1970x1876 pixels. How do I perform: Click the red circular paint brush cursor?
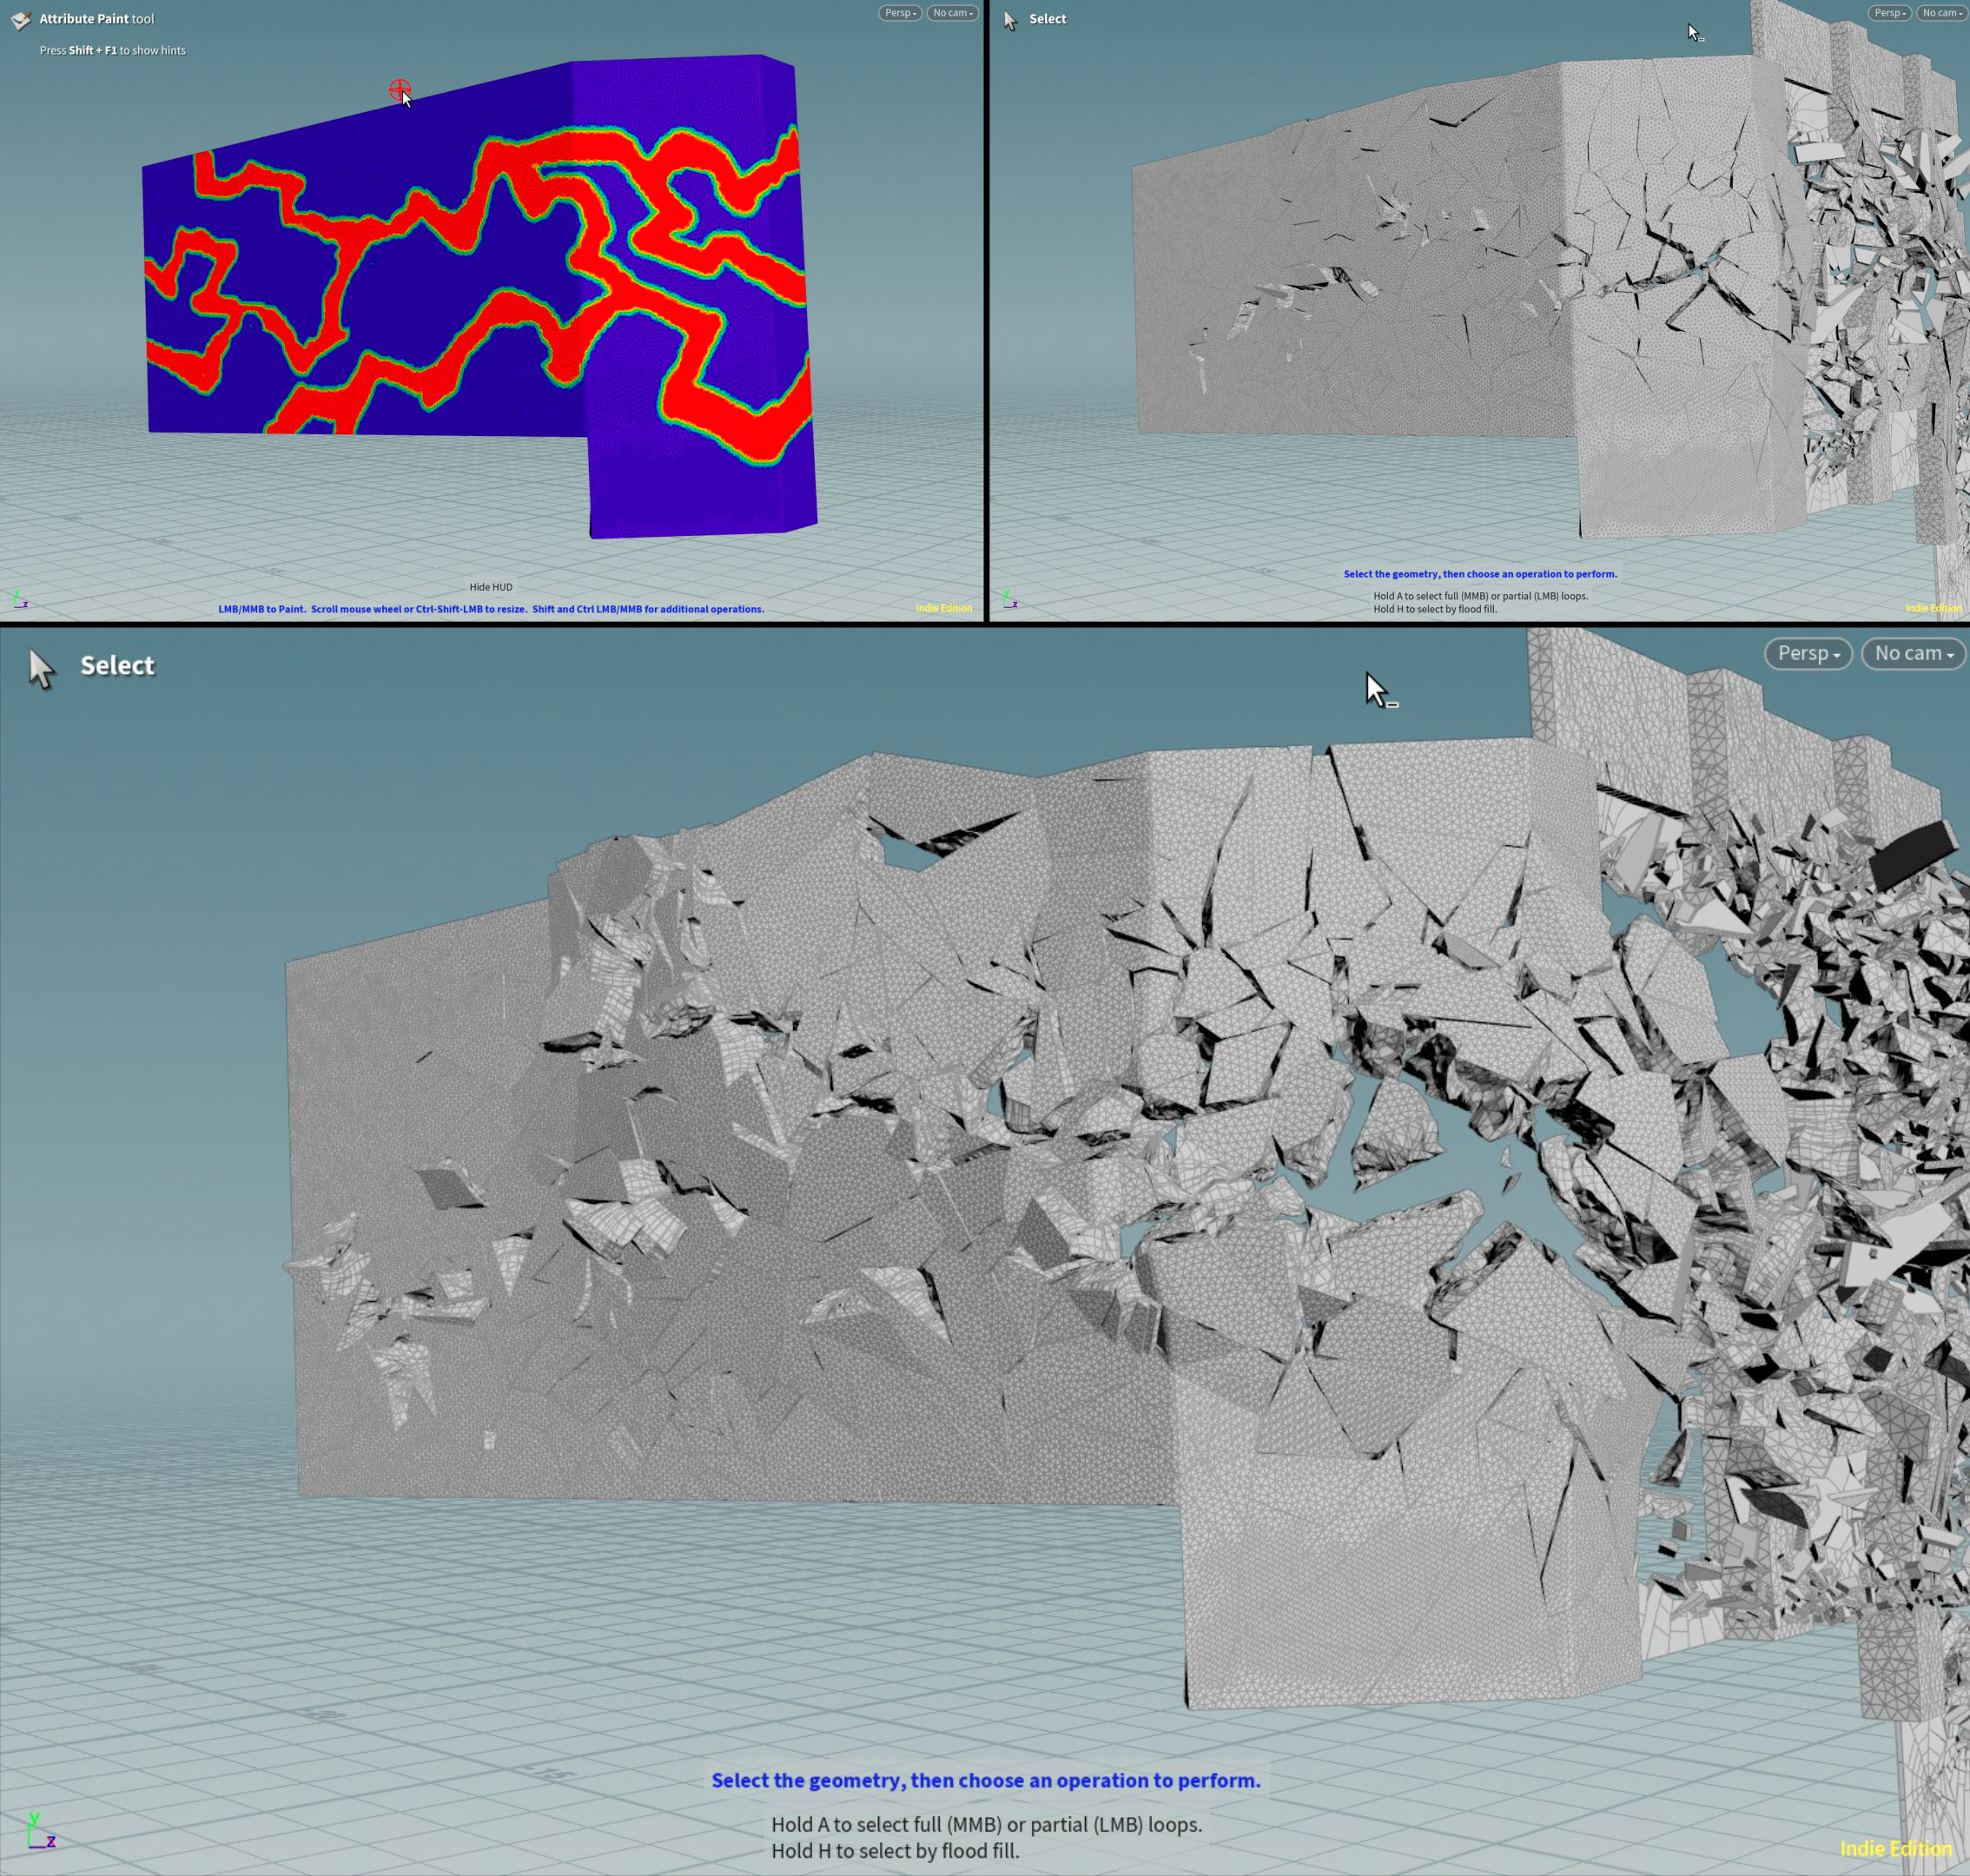399,90
